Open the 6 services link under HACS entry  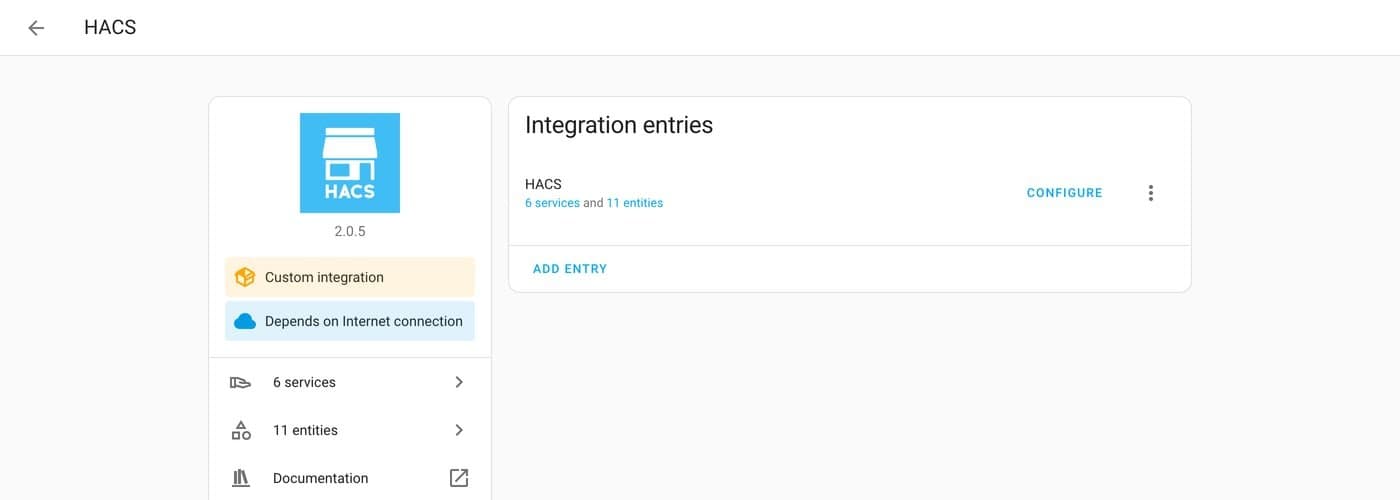[552, 203]
